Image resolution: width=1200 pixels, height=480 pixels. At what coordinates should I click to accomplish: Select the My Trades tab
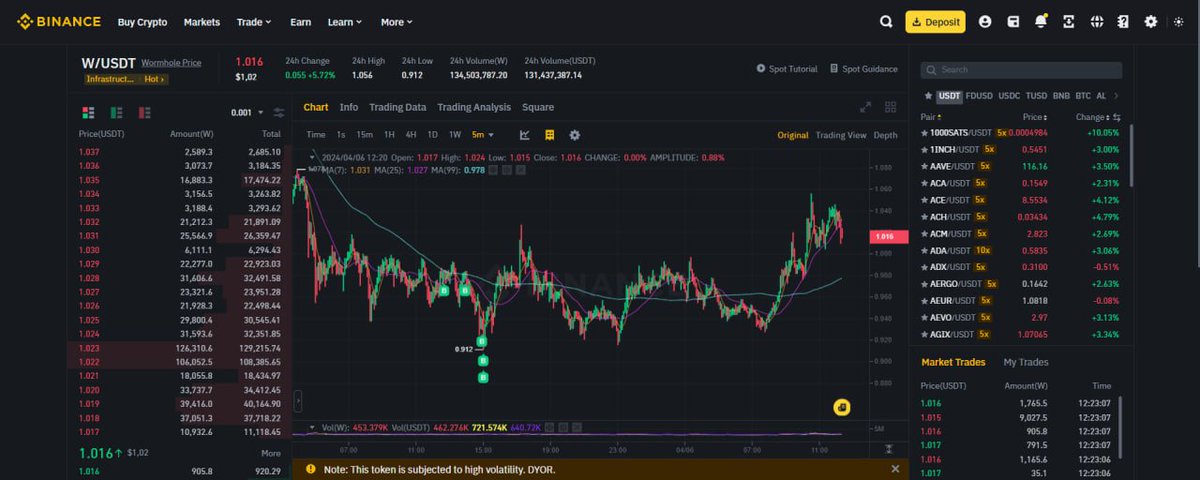[1026, 362]
